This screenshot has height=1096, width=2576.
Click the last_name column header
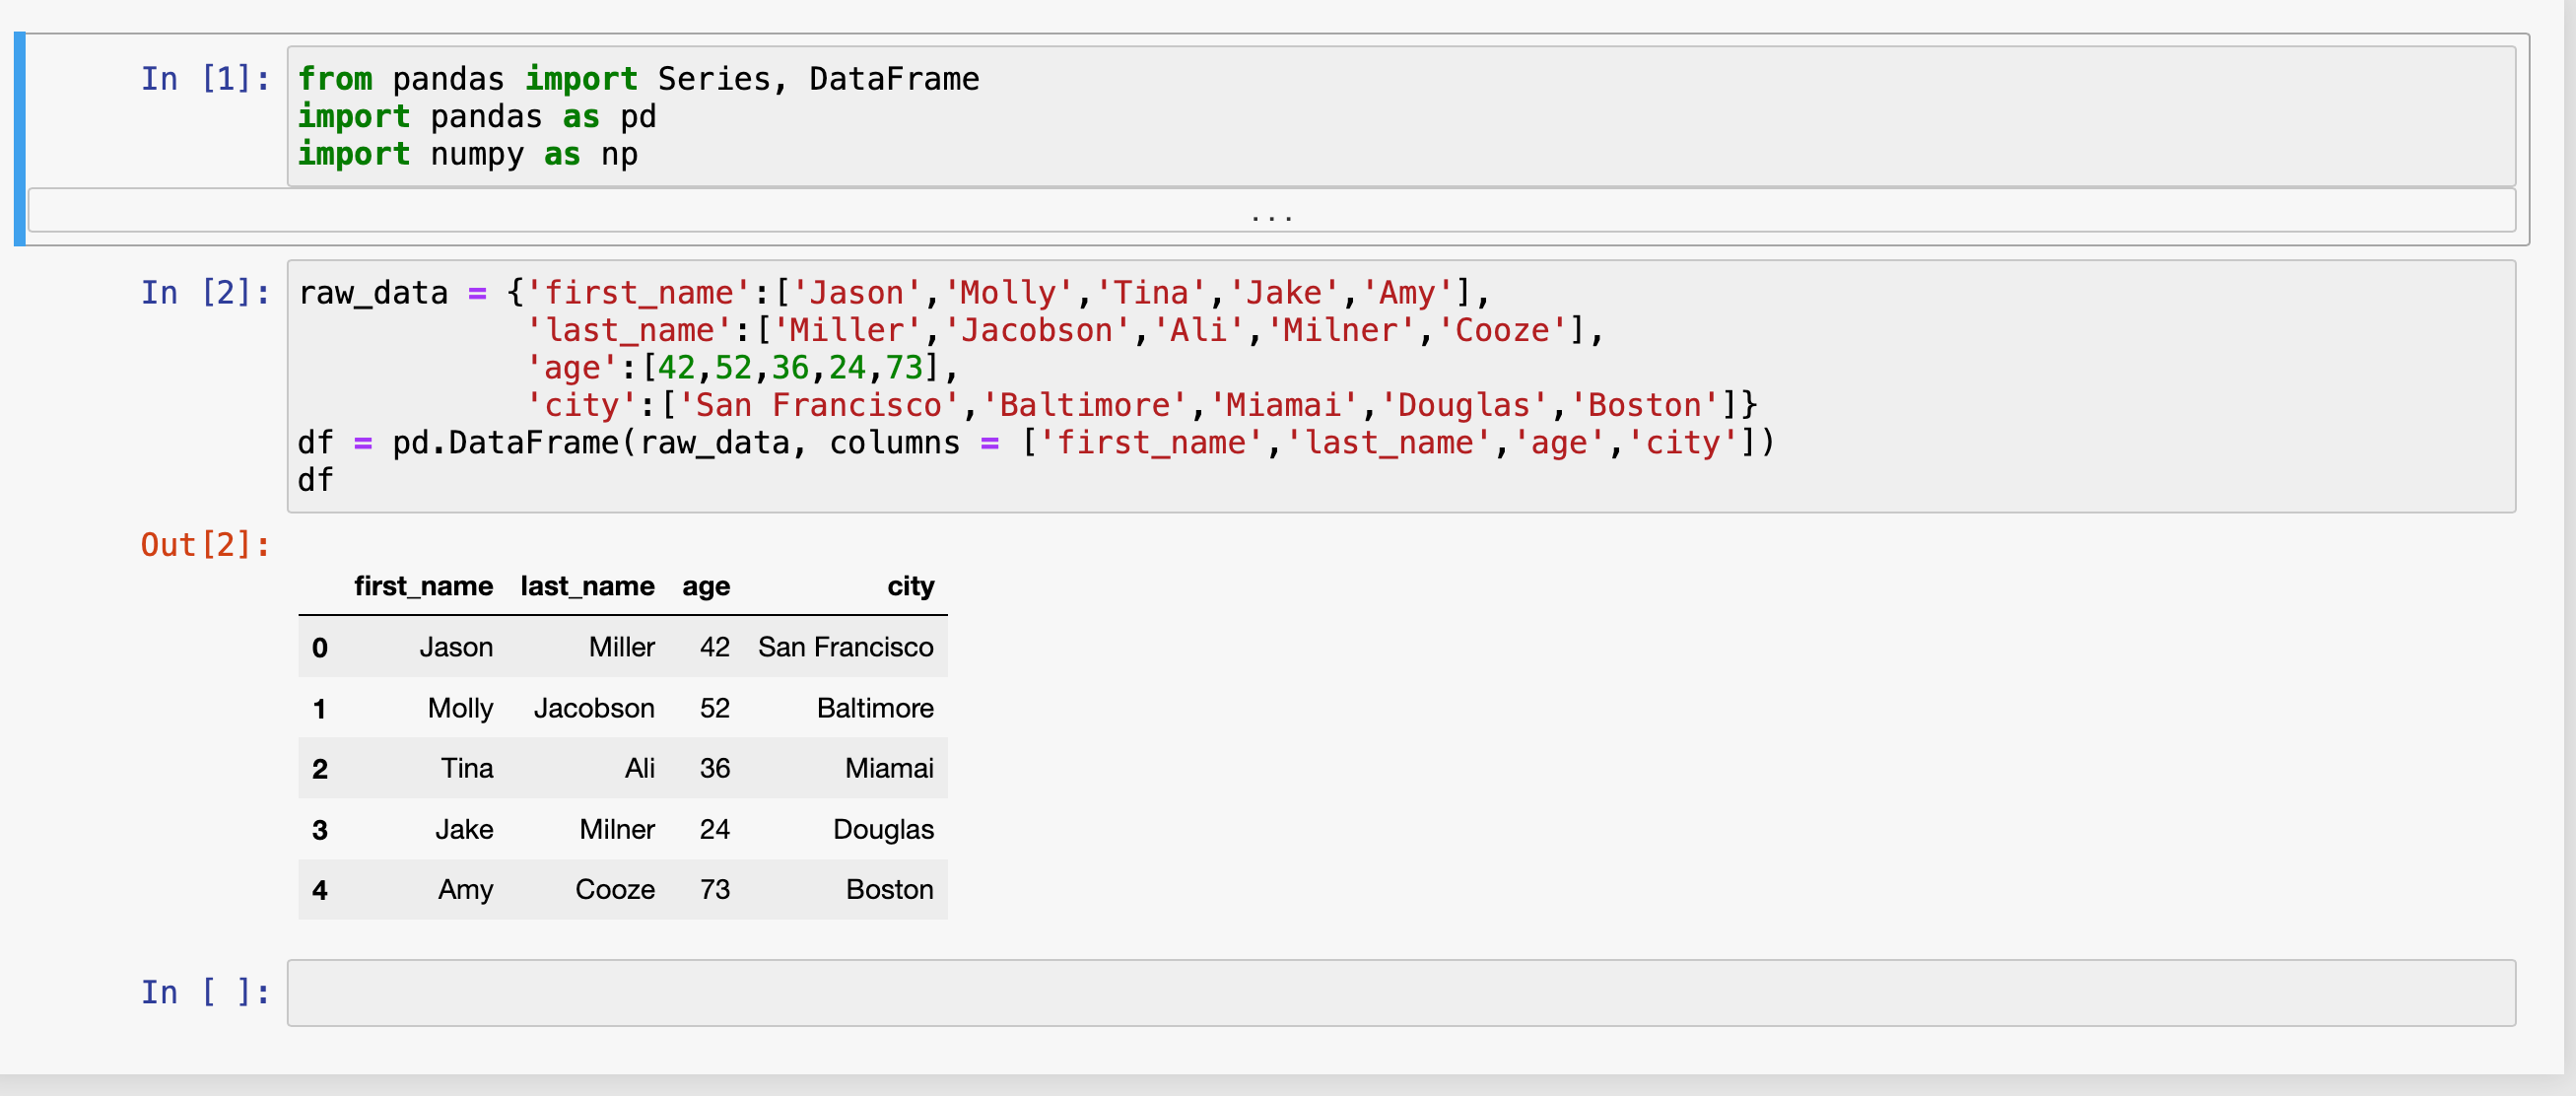(x=587, y=586)
